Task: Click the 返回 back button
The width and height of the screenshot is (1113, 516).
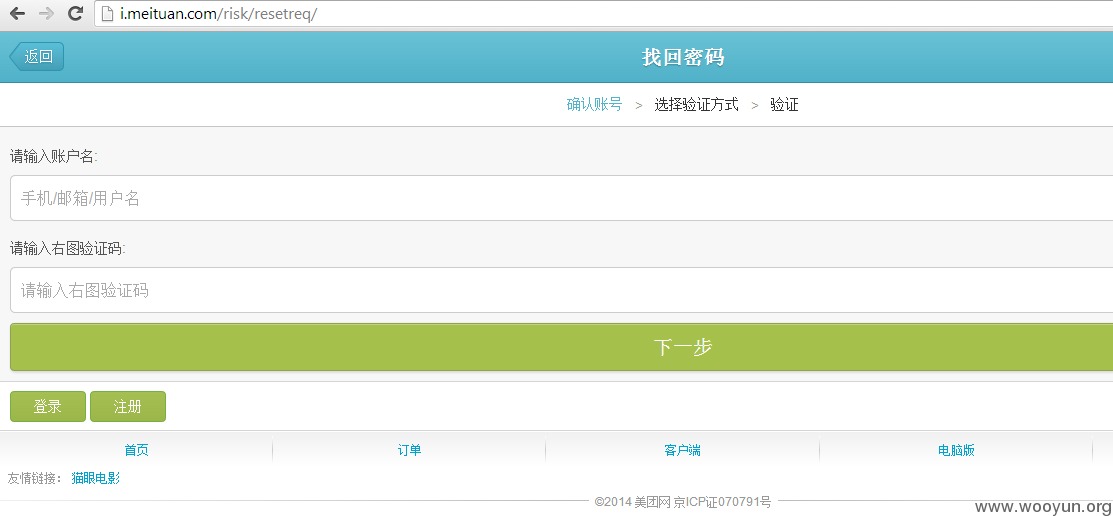Action: tap(37, 57)
